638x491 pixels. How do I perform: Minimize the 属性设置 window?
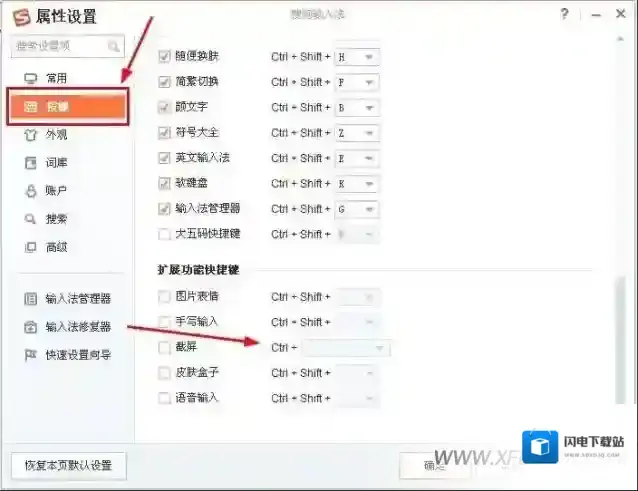(x=596, y=15)
